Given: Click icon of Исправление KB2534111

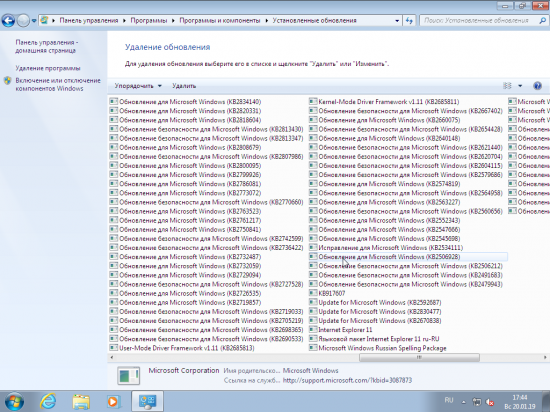Looking at the screenshot, I should pyautogui.click(x=313, y=248).
